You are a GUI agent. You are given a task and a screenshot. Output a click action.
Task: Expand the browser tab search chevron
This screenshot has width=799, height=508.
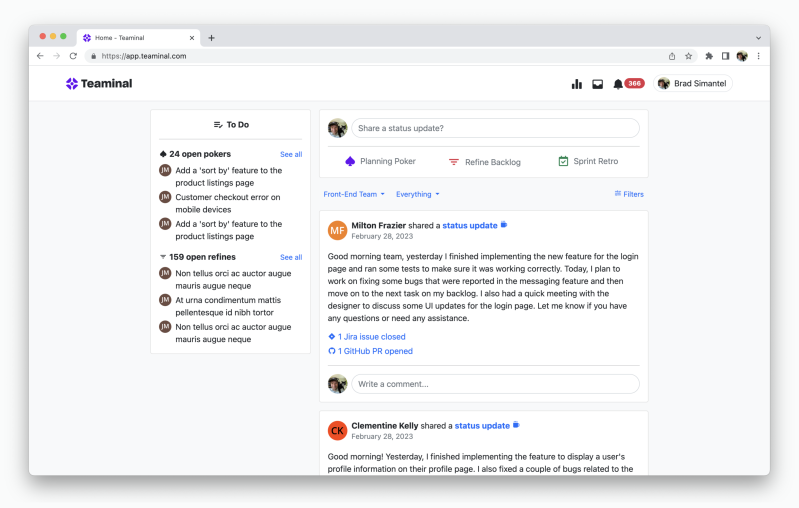[x=758, y=38]
